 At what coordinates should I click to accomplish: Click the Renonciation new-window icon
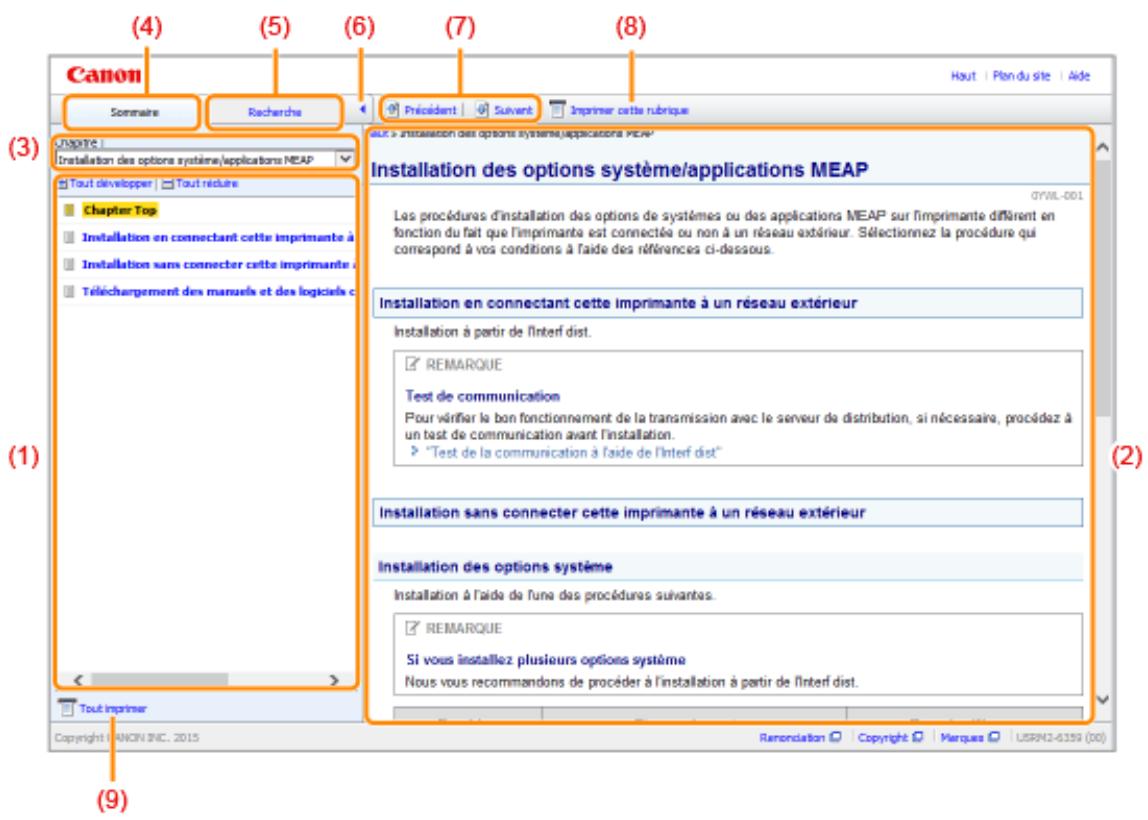tap(835, 737)
